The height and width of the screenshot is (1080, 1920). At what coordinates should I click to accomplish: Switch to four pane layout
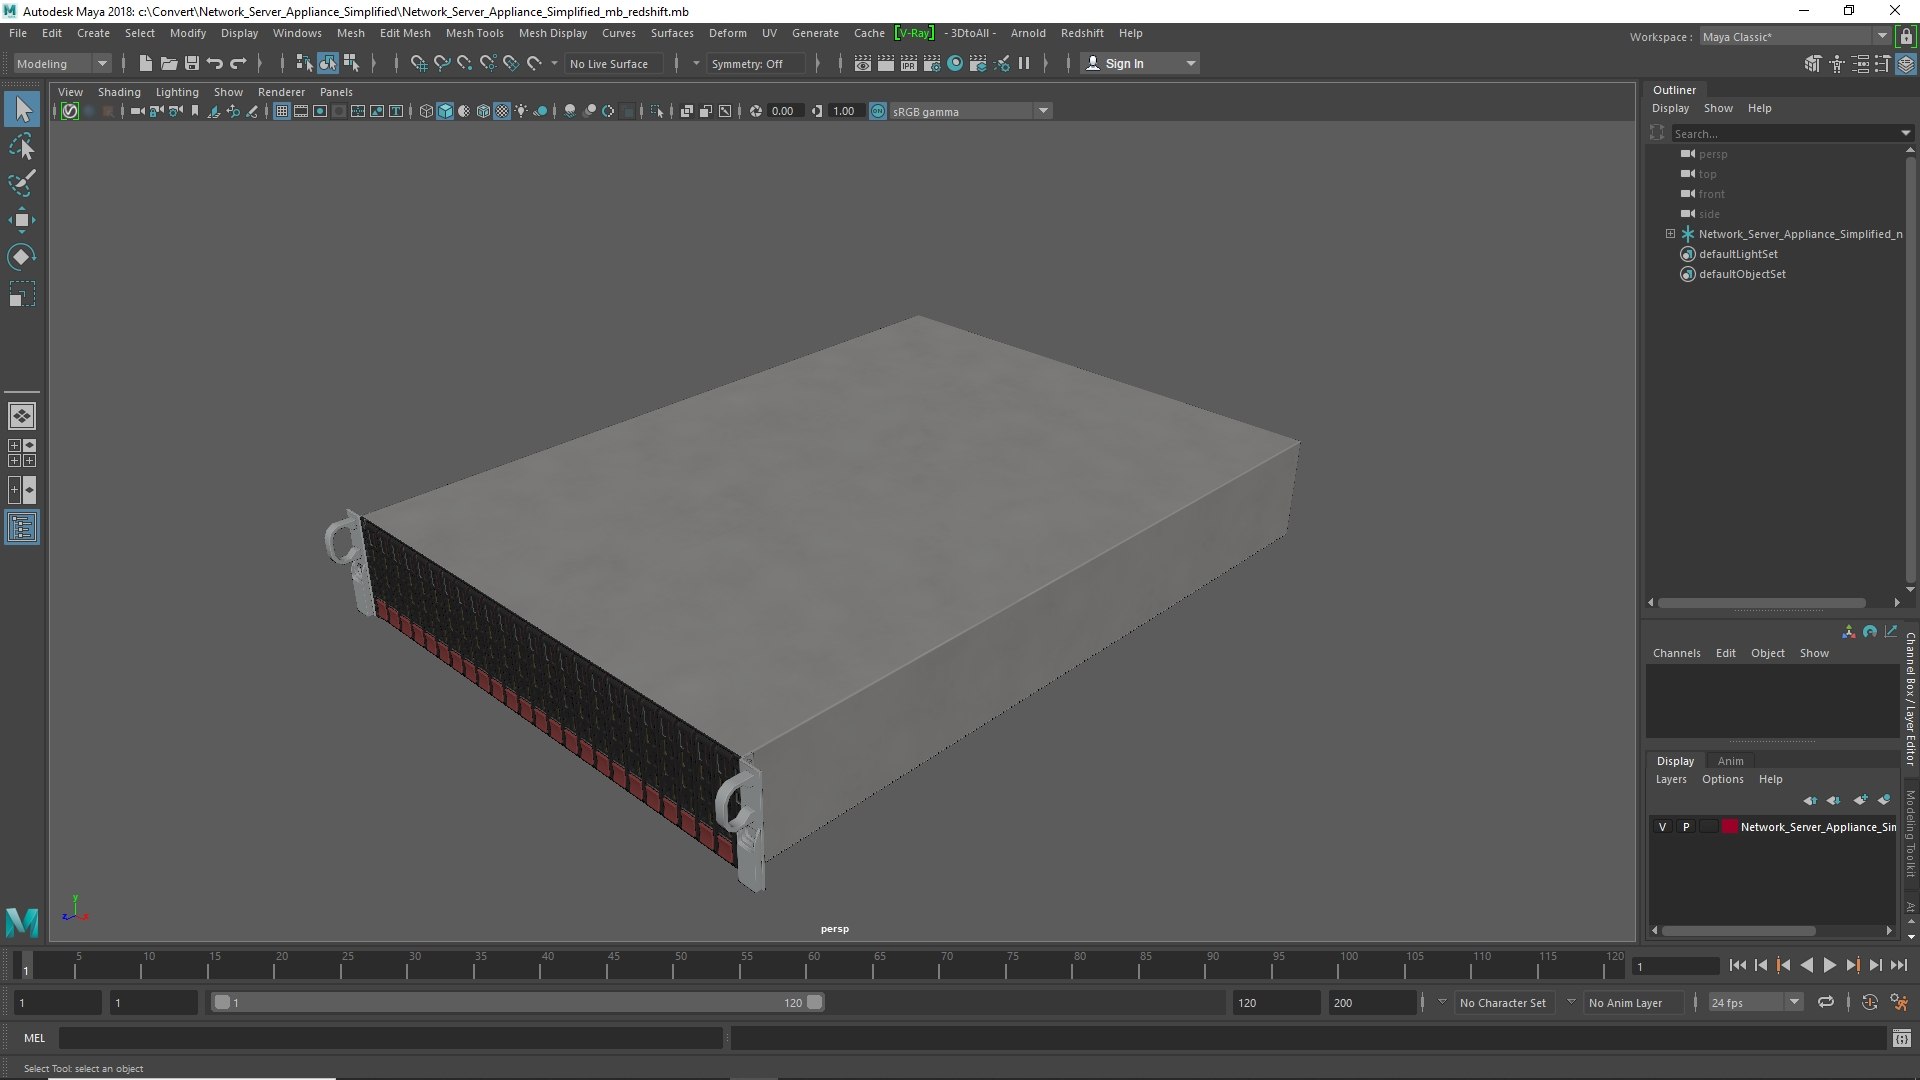click(x=22, y=453)
